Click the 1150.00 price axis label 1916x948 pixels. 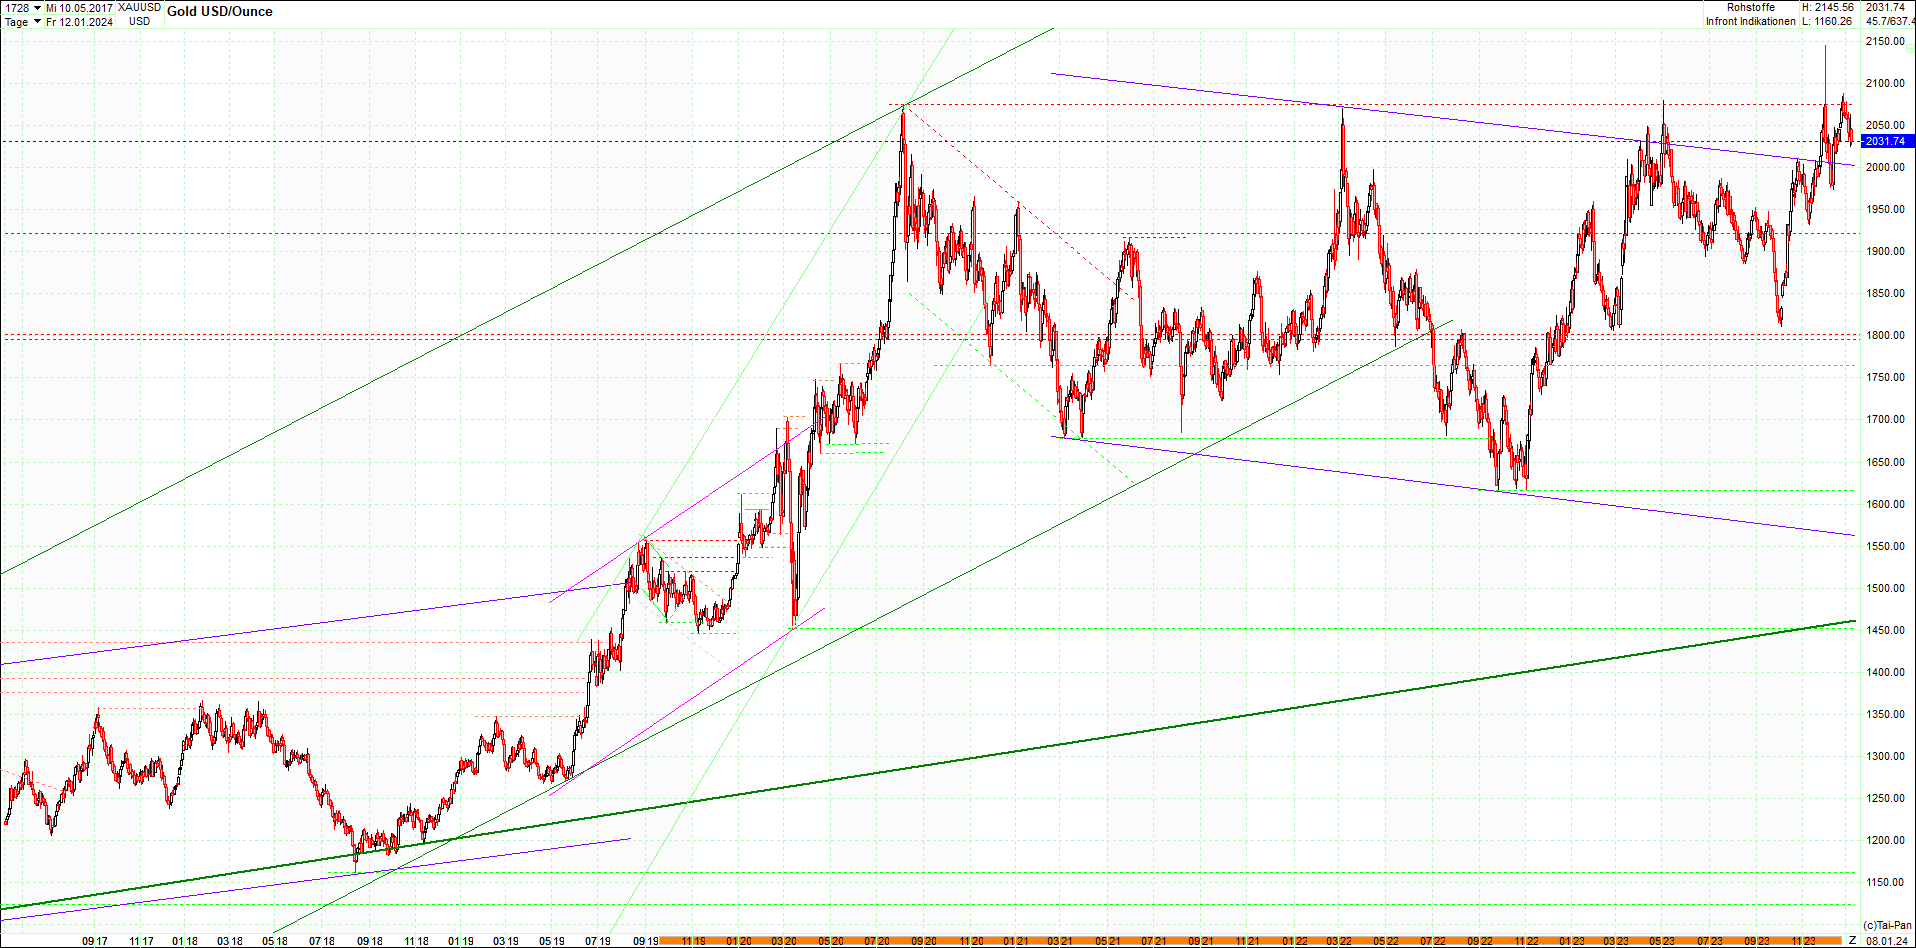pyautogui.click(x=1885, y=883)
